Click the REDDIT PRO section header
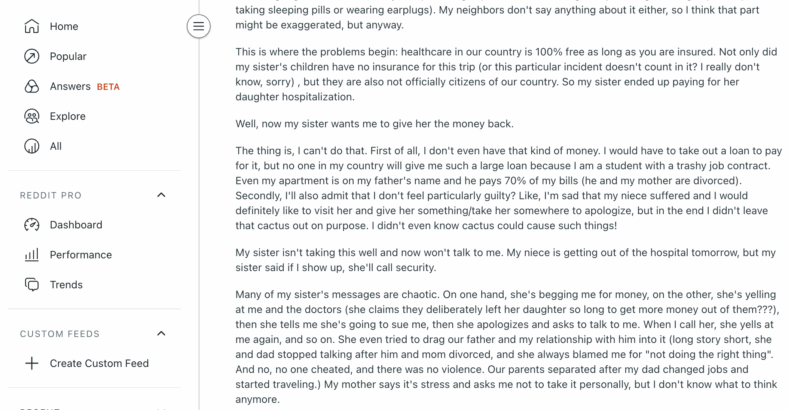The width and height of the screenshot is (788, 410). [x=51, y=195]
